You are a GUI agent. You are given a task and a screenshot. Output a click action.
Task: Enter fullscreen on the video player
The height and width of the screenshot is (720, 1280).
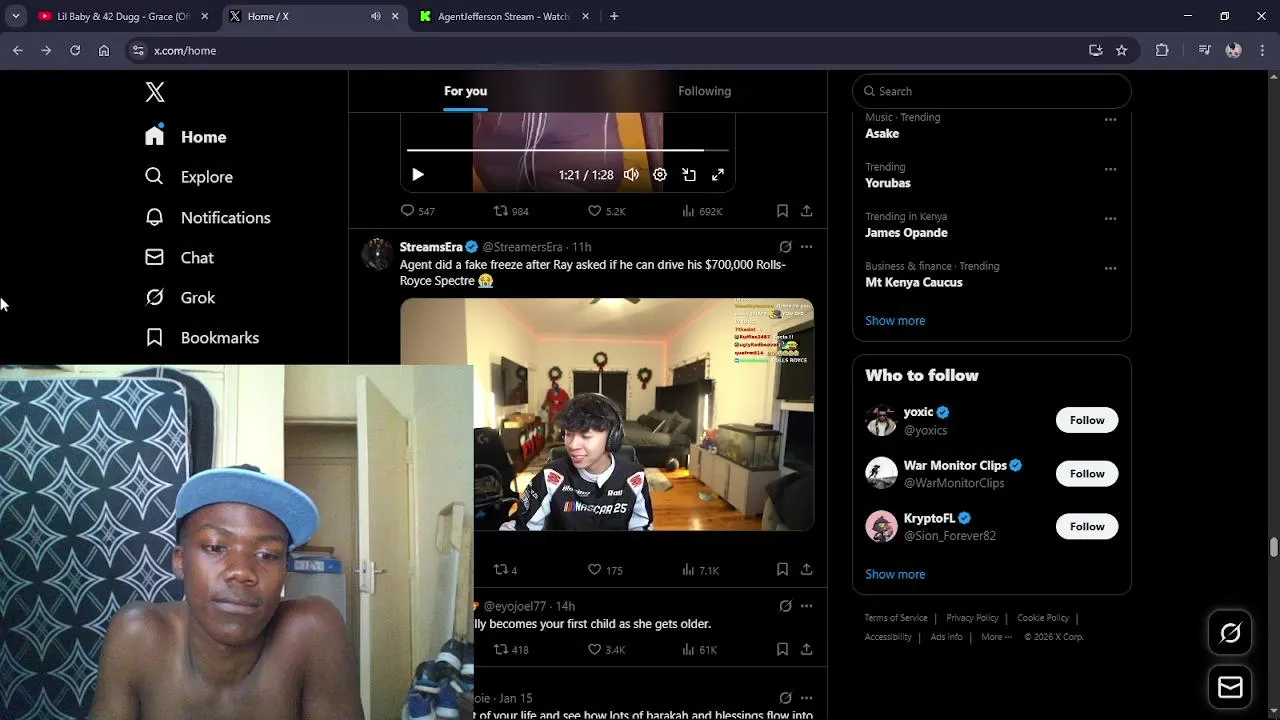point(718,175)
